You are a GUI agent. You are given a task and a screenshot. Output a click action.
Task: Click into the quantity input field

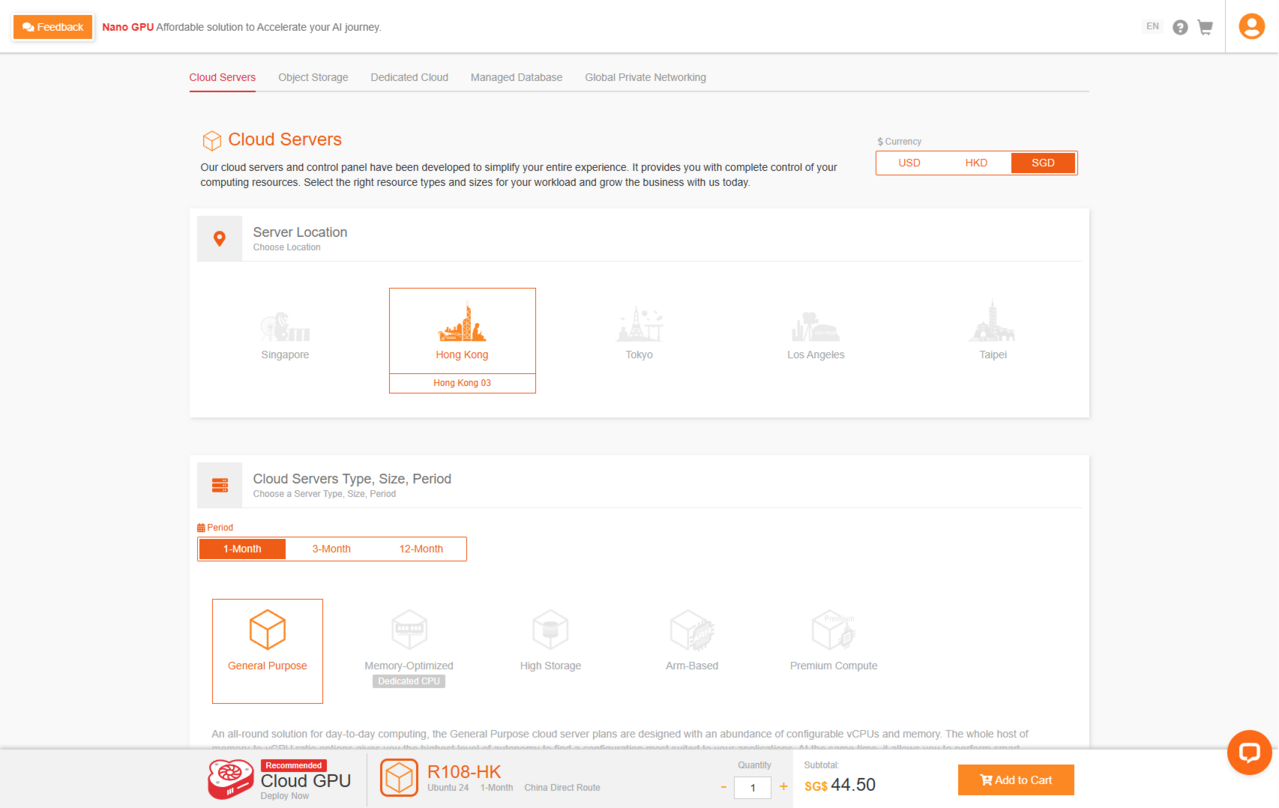click(x=752, y=788)
